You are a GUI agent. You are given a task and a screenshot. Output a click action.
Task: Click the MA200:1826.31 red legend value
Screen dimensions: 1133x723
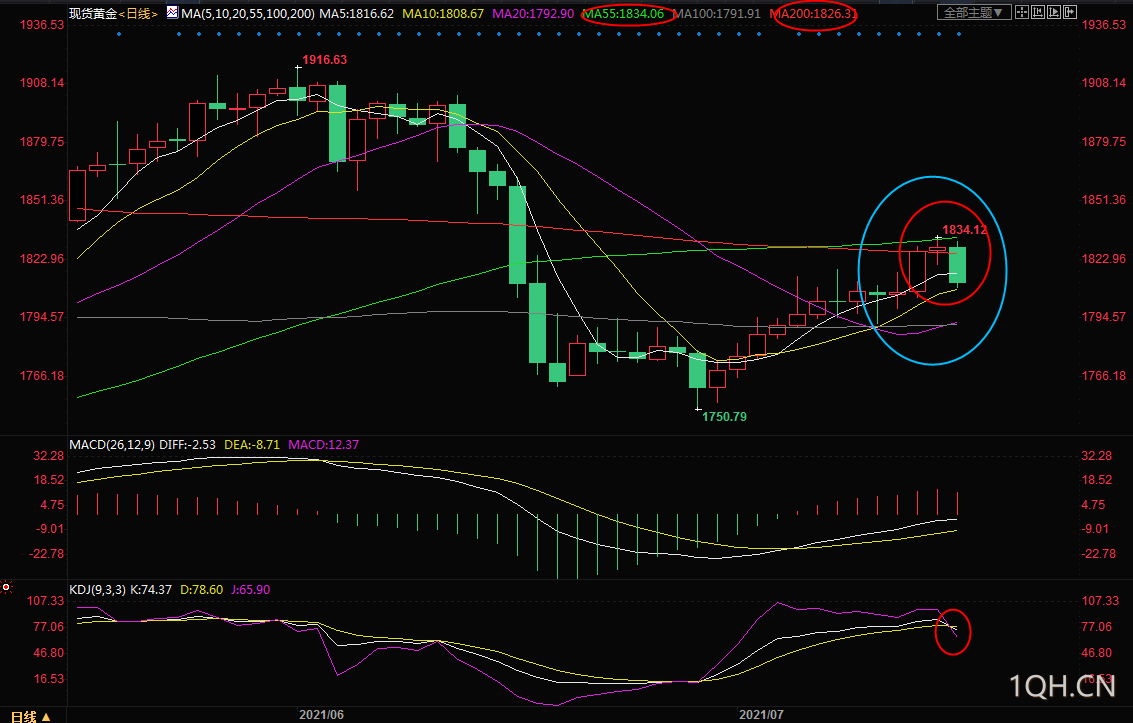pyautogui.click(x=814, y=14)
